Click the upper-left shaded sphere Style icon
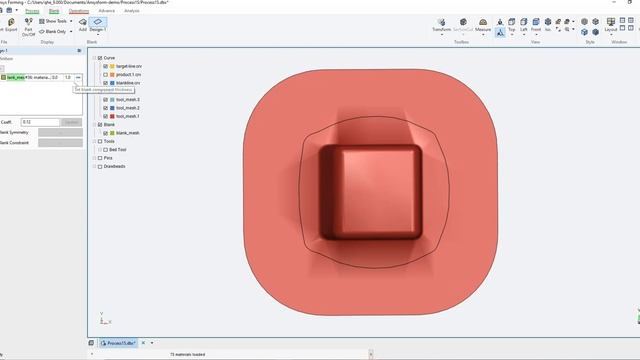Viewport: 640px width, 360px height. pos(584,22)
